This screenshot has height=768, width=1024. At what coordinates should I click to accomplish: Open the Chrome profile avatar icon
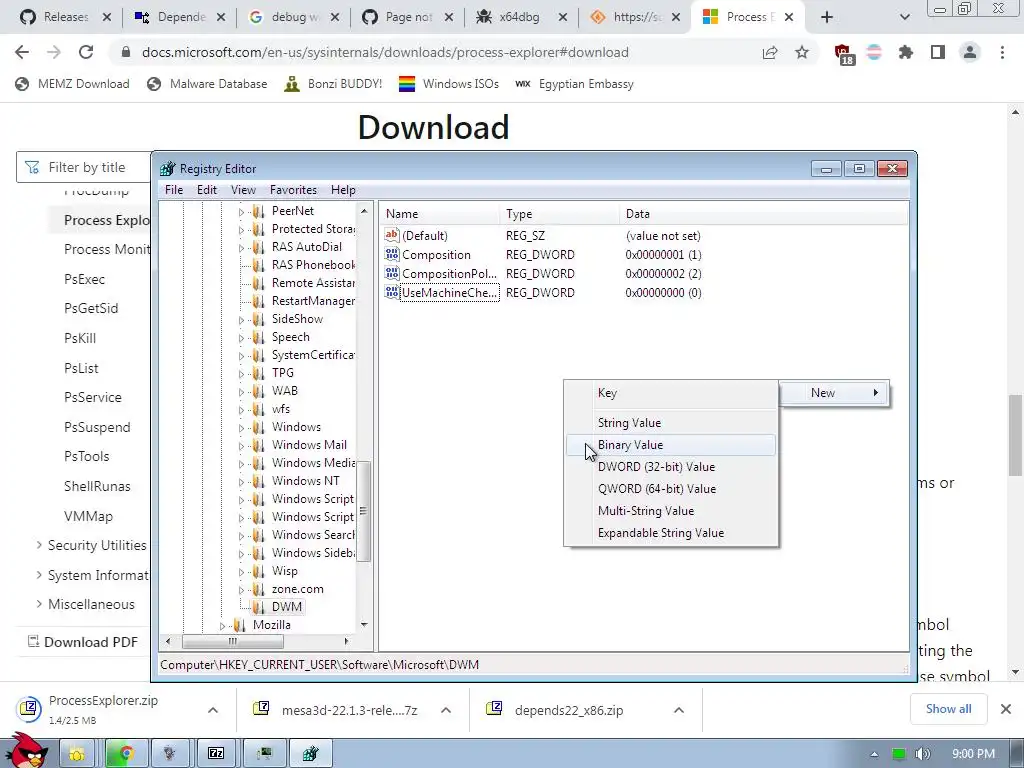(x=970, y=52)
